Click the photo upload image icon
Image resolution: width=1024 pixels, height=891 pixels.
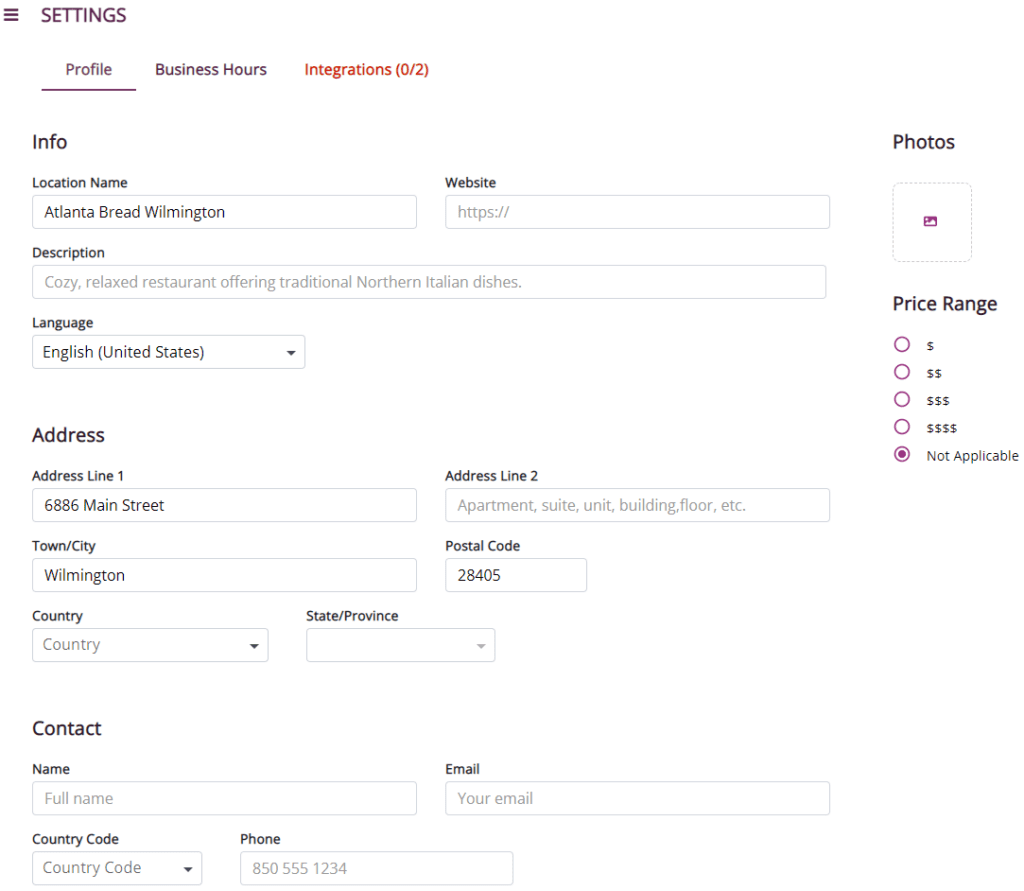click(930, 222)
